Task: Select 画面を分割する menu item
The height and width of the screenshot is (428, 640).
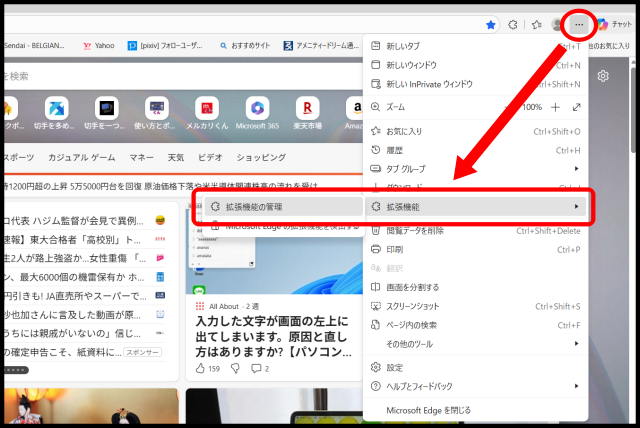Action: coord(476,287)
